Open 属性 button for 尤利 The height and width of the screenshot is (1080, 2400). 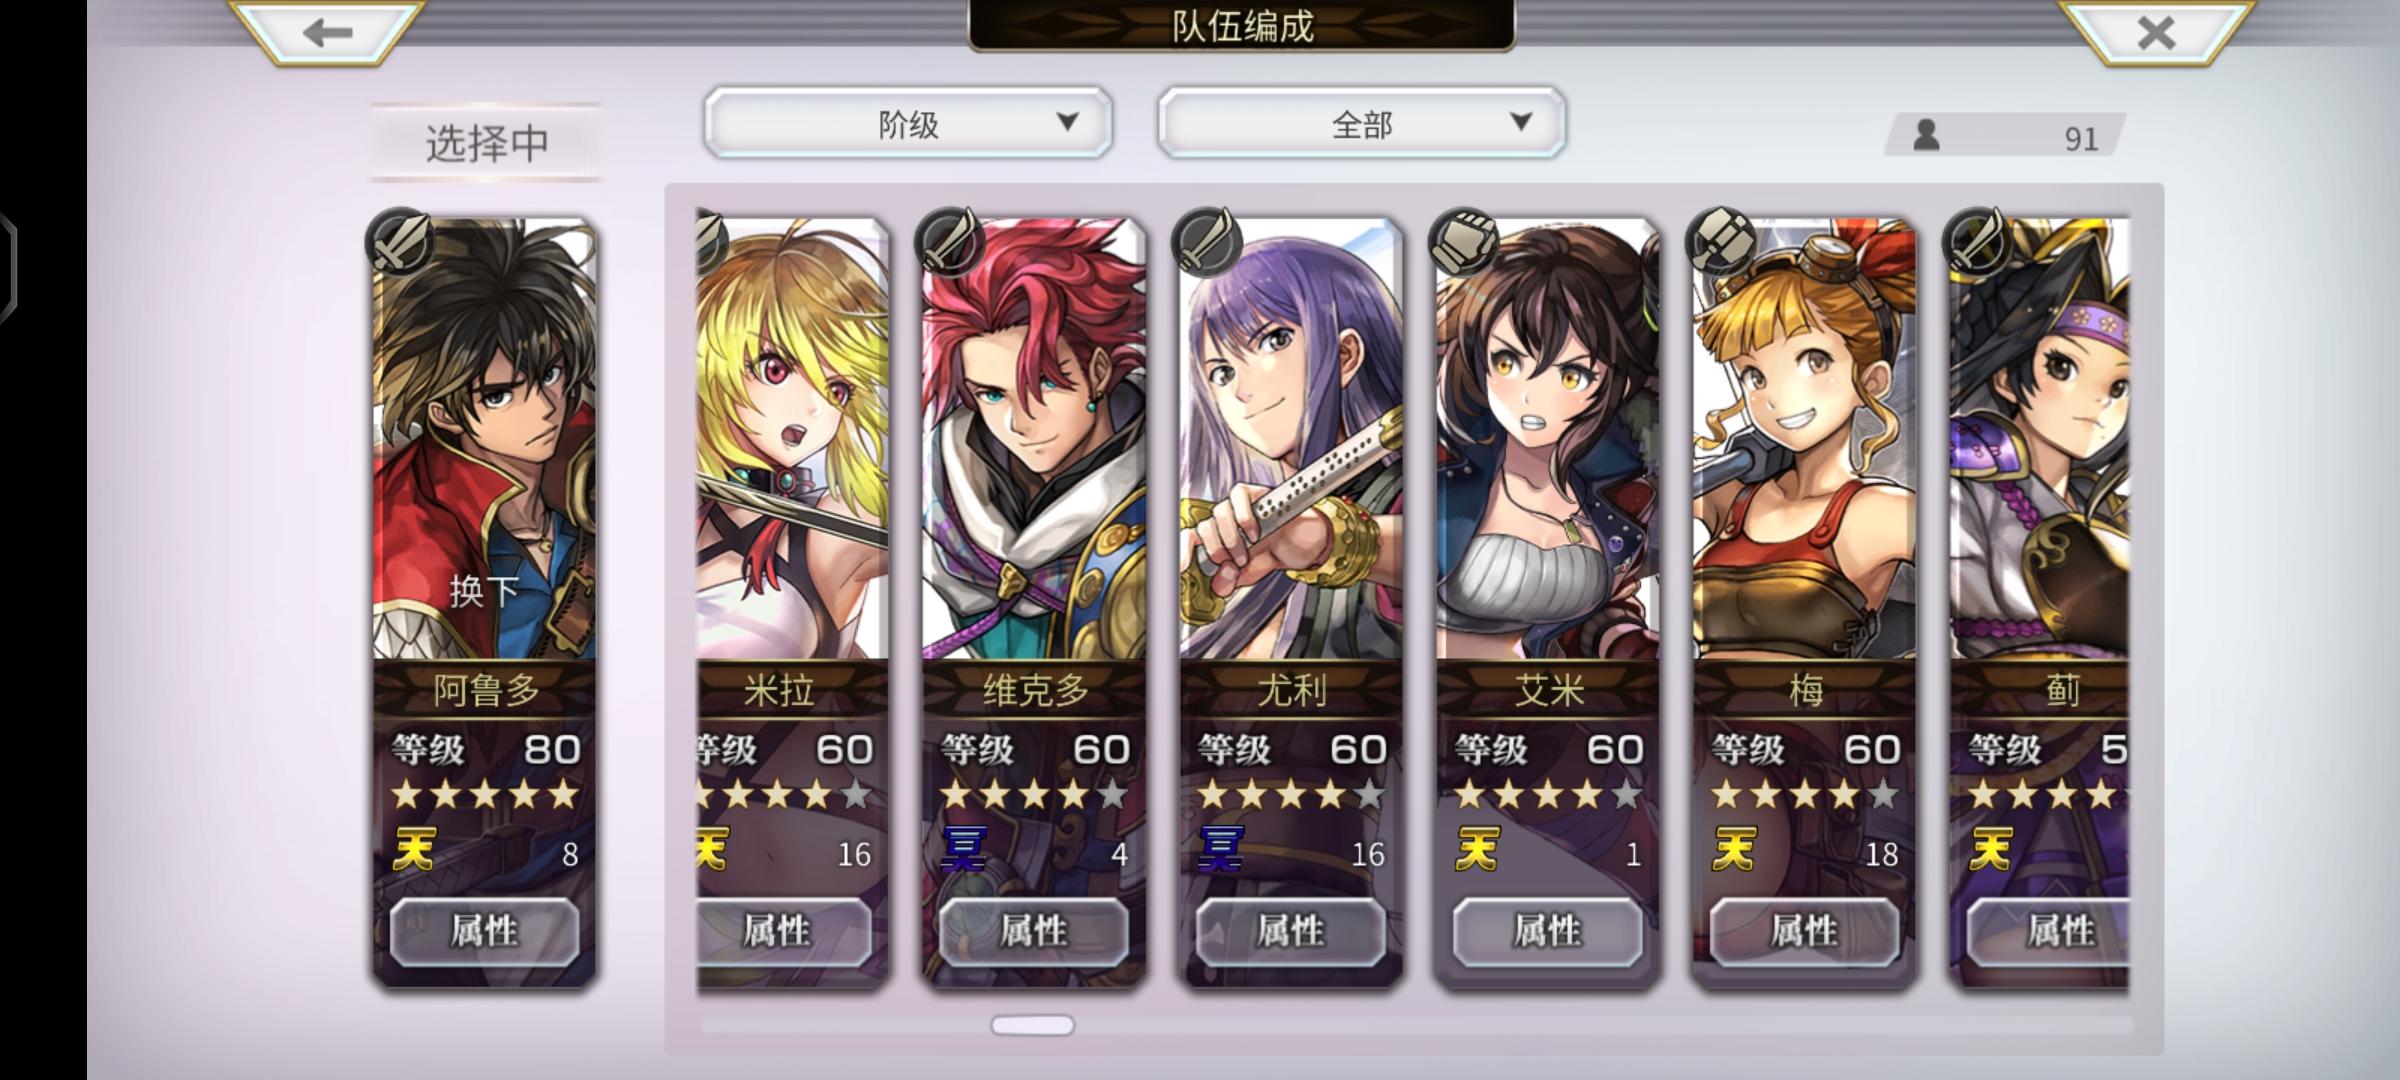coord(1291,931)
